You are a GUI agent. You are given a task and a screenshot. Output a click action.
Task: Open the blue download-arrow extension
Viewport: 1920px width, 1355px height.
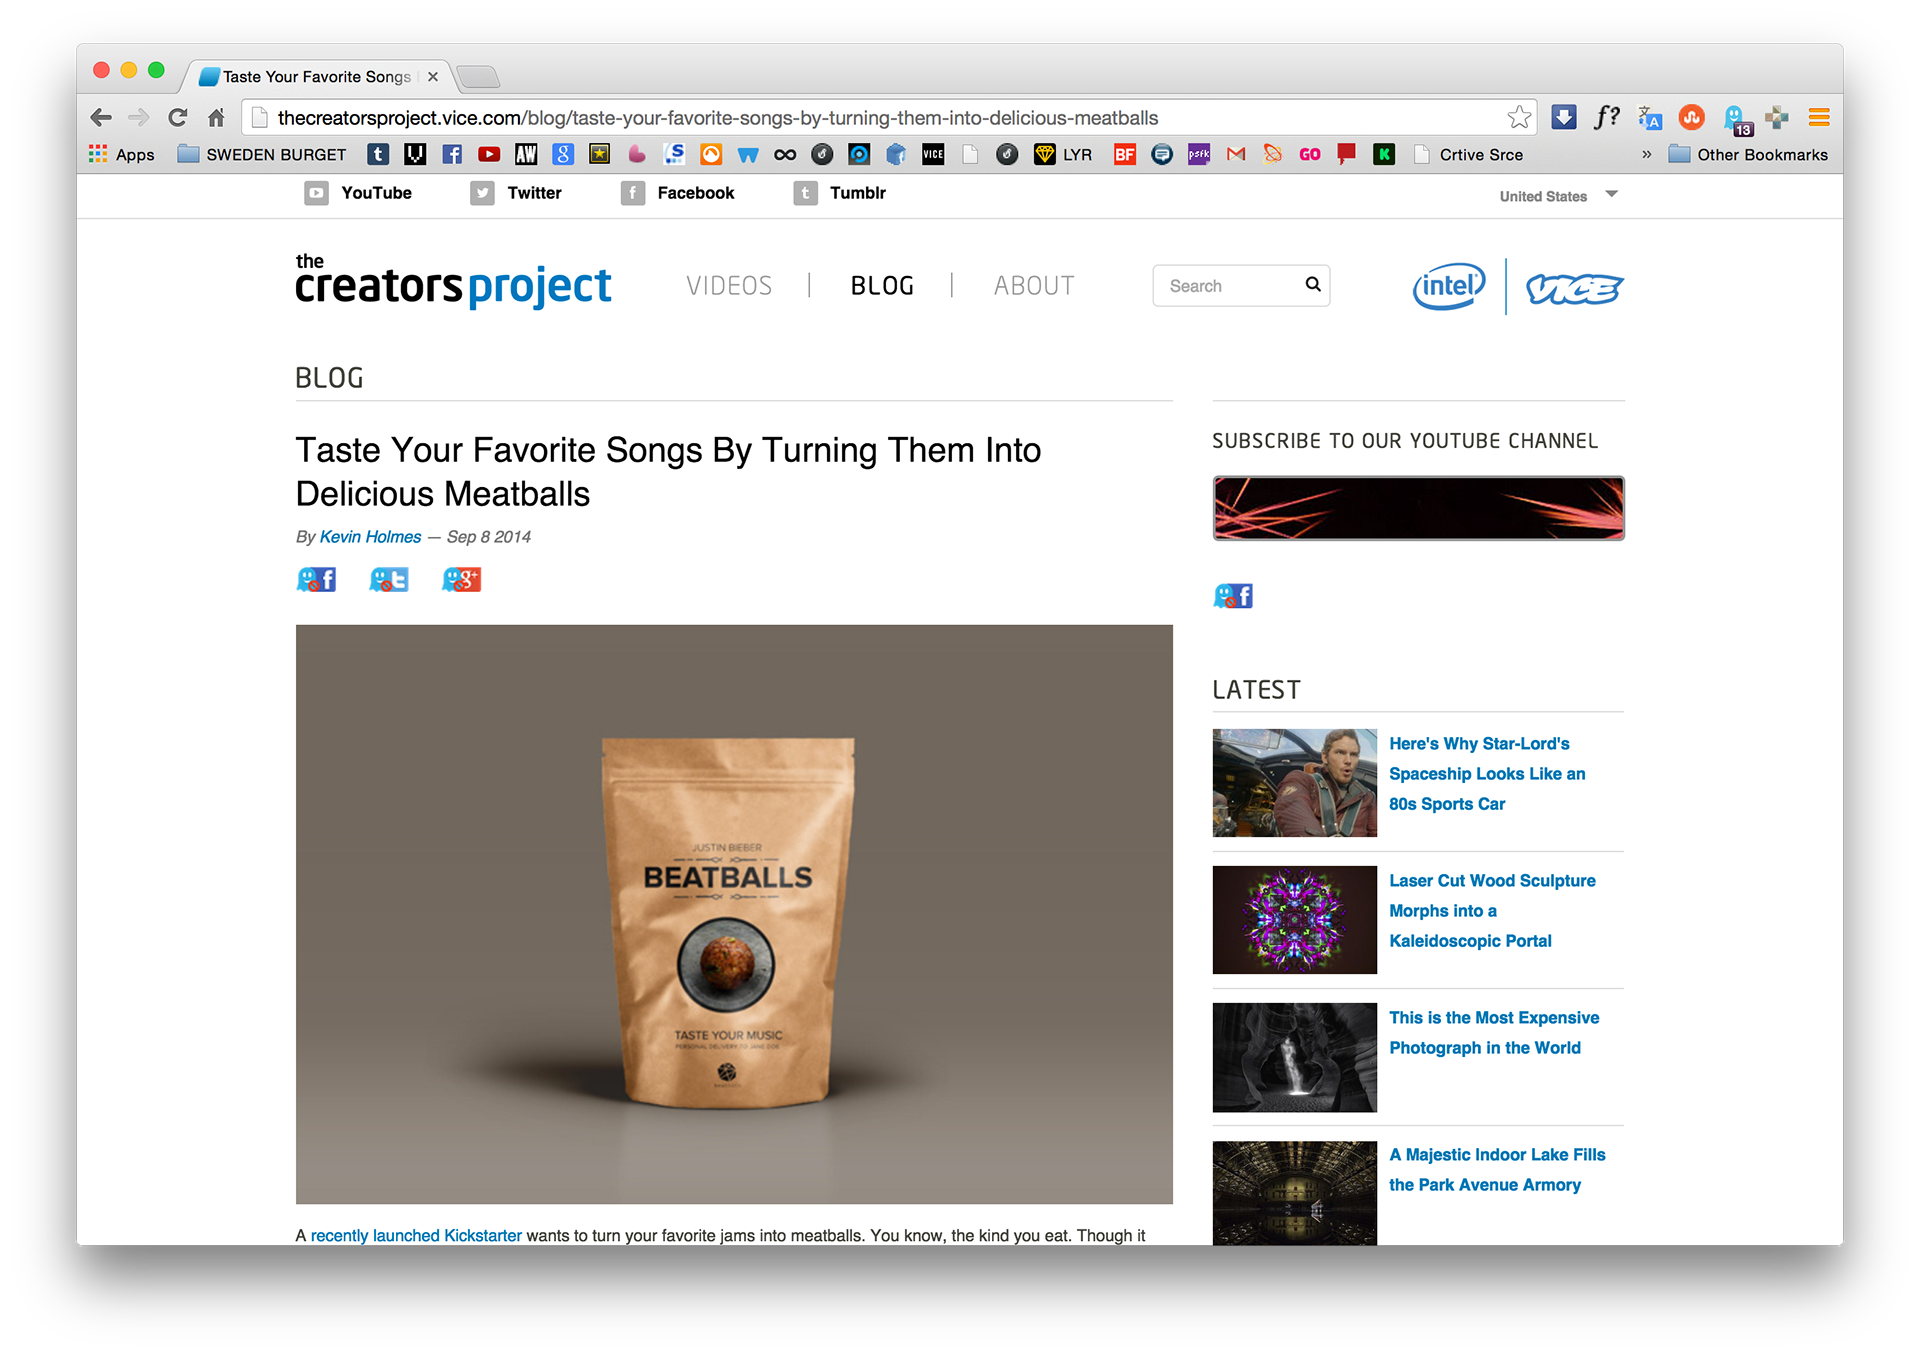(x=1564, y=117)
